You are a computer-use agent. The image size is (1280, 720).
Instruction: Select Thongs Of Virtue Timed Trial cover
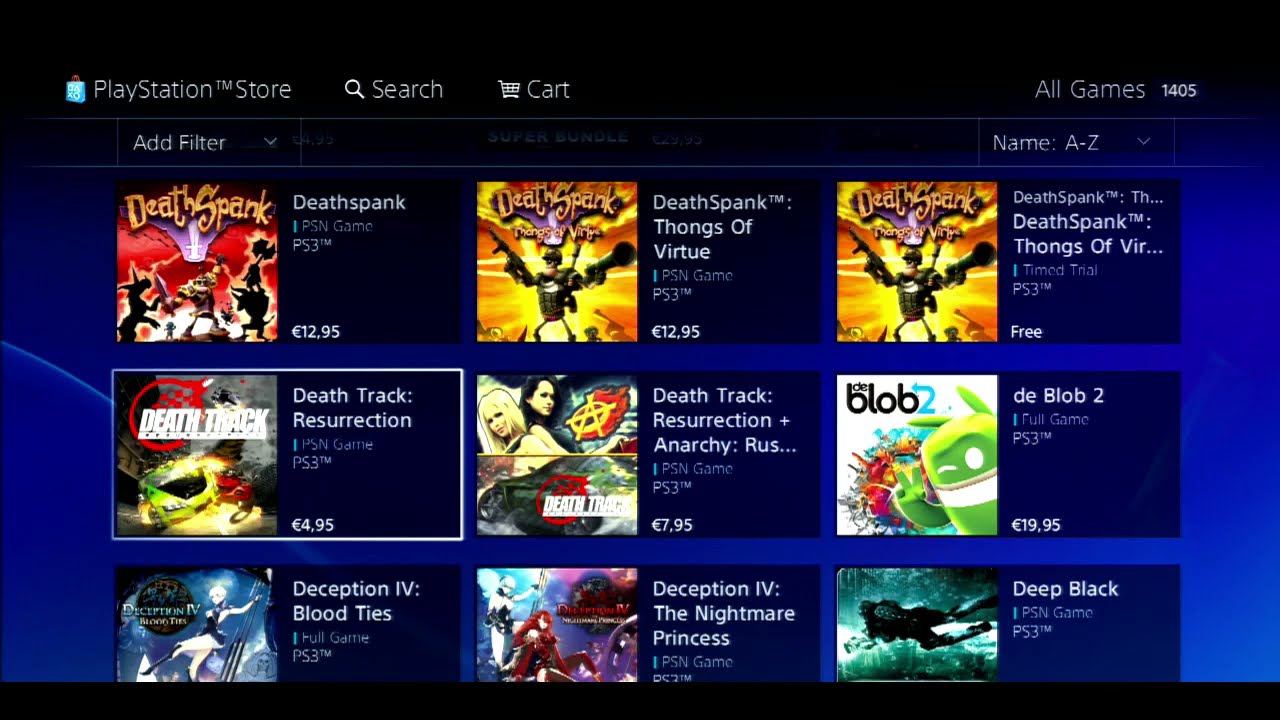tap(917, 262)
